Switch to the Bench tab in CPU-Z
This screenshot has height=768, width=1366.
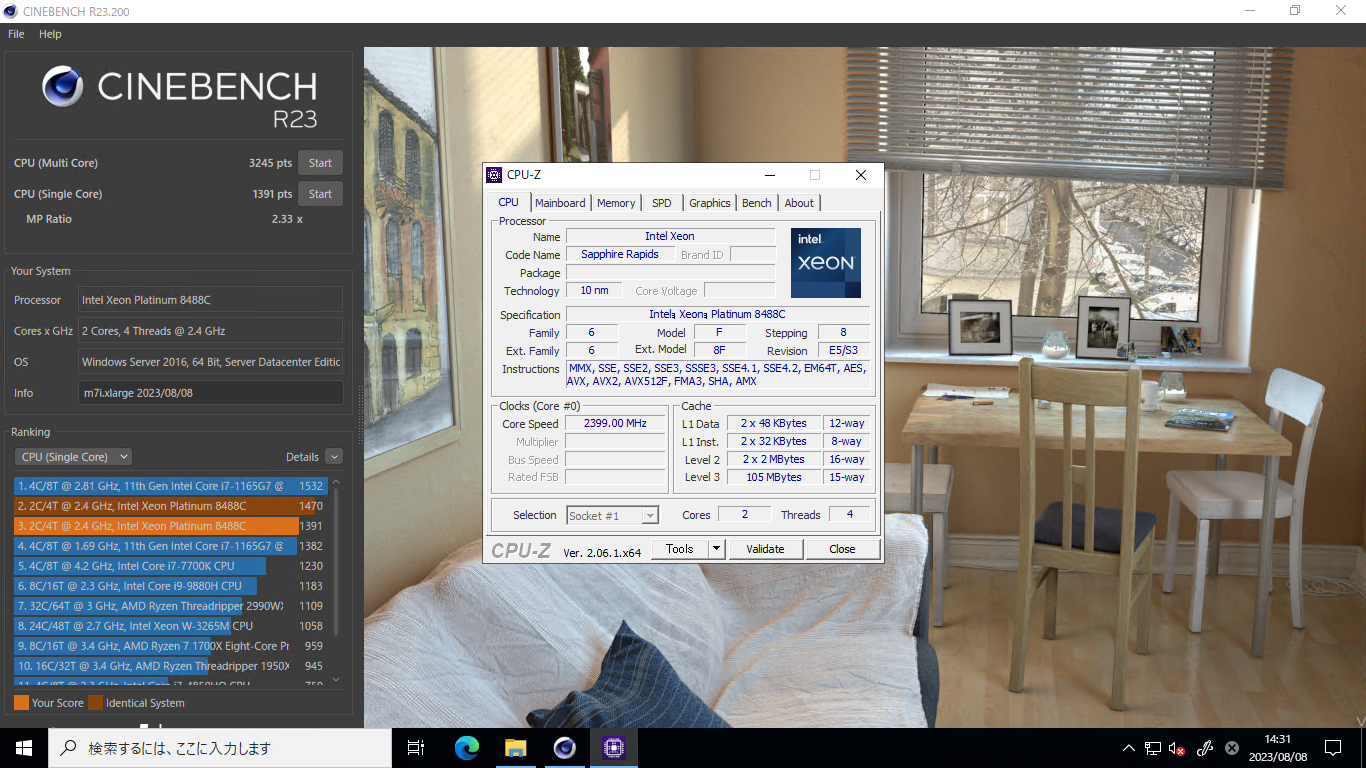click(x=757, y=203)
